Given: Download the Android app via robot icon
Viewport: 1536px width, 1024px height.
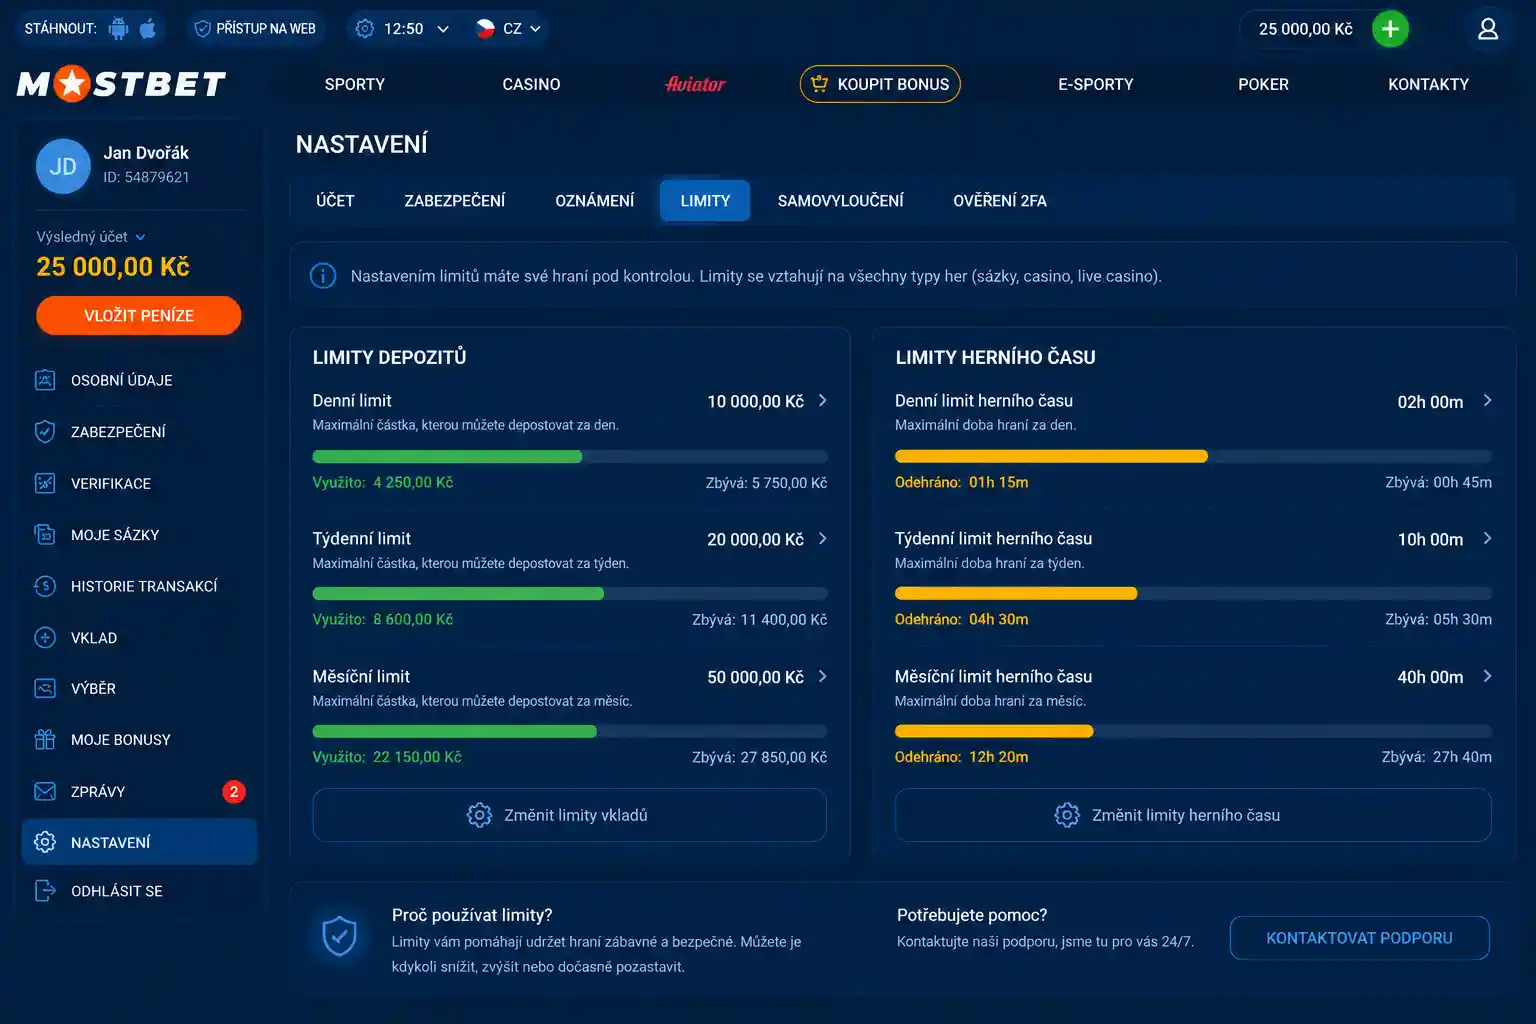Looking at the screenshot, I should [119, 29].
